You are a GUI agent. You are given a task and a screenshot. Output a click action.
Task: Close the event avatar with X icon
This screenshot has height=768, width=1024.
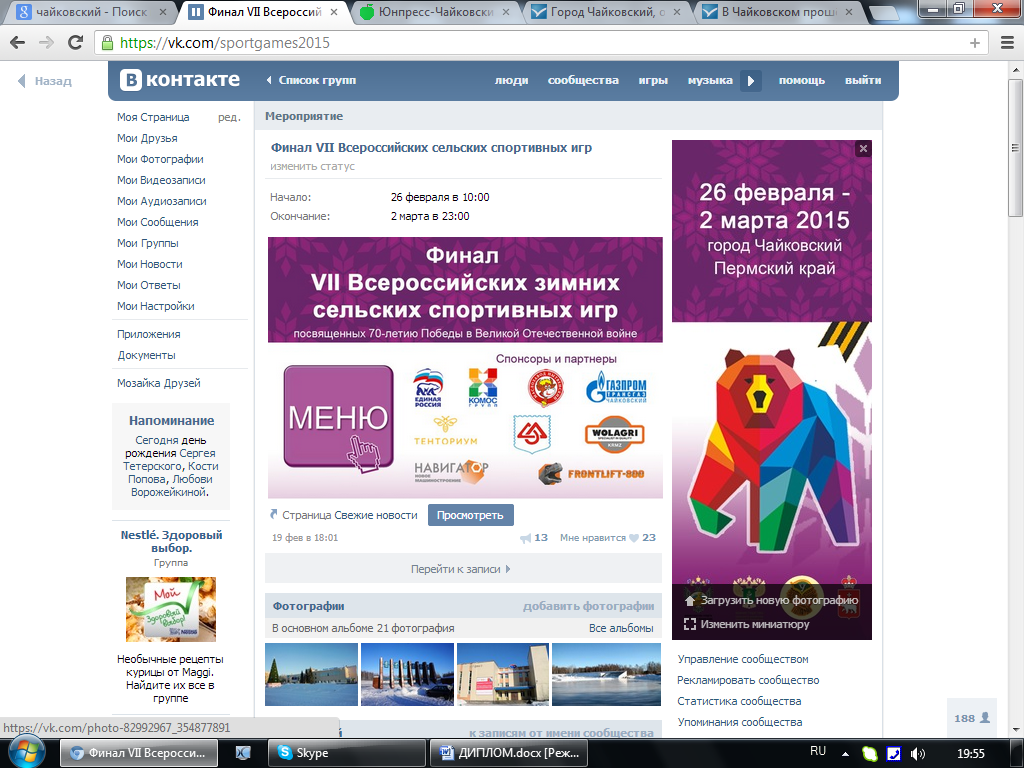863,149
